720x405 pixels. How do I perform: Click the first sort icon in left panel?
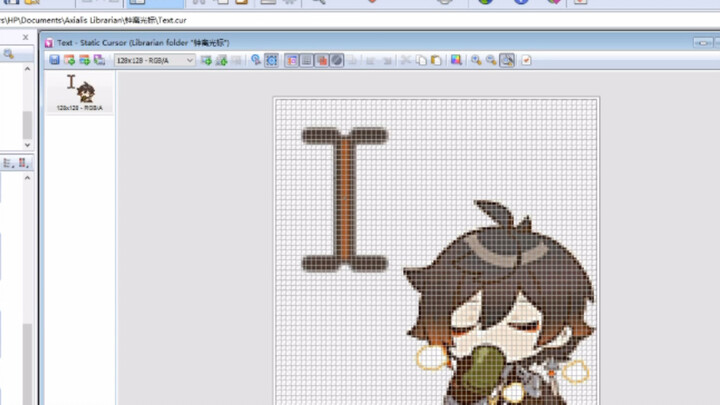pyautogui.click(x=8, y=163)
